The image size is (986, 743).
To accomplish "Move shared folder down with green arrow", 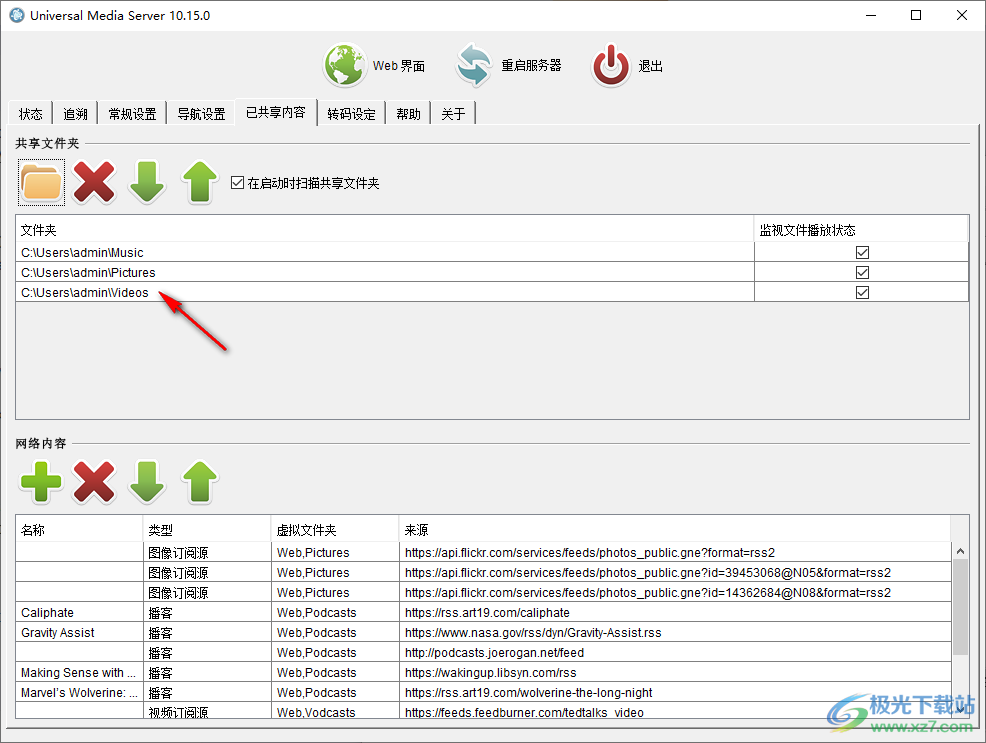I will point(147,182).
